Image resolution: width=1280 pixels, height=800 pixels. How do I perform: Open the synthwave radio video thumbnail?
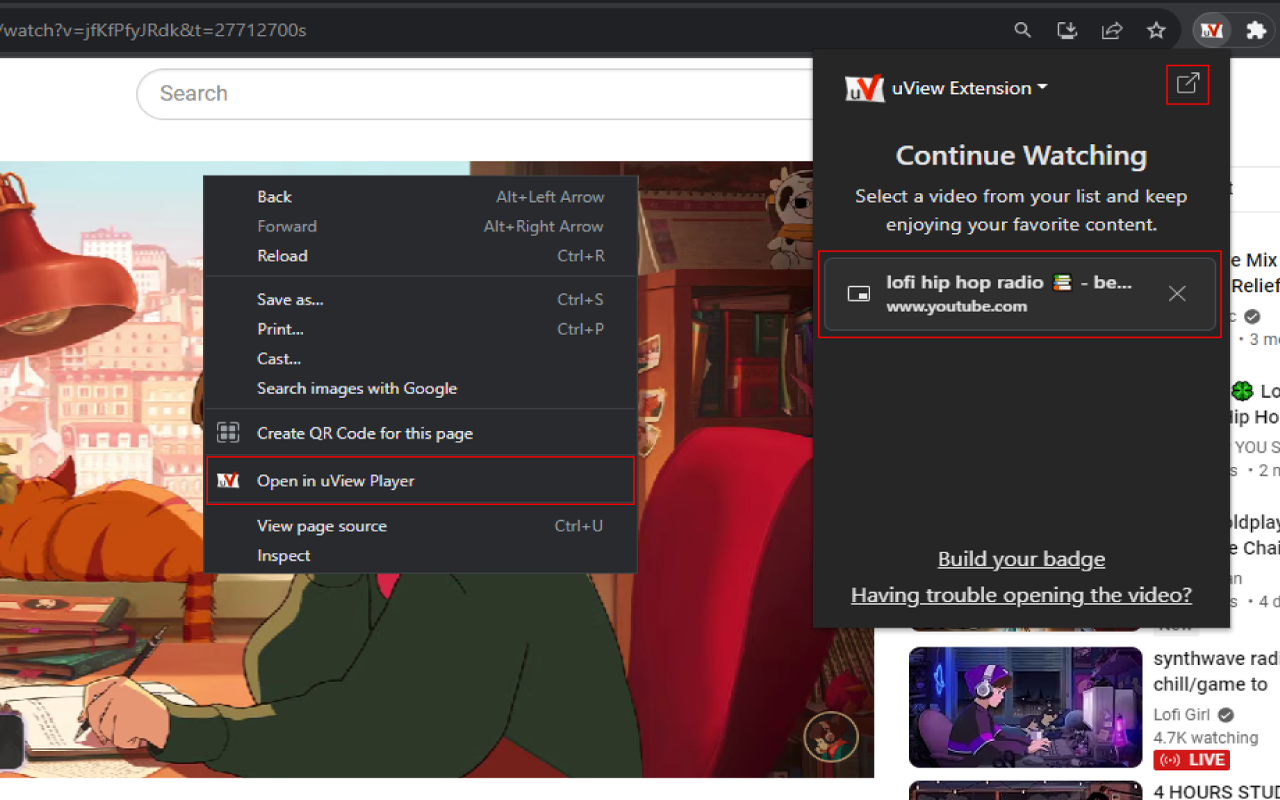point(1025,707)
